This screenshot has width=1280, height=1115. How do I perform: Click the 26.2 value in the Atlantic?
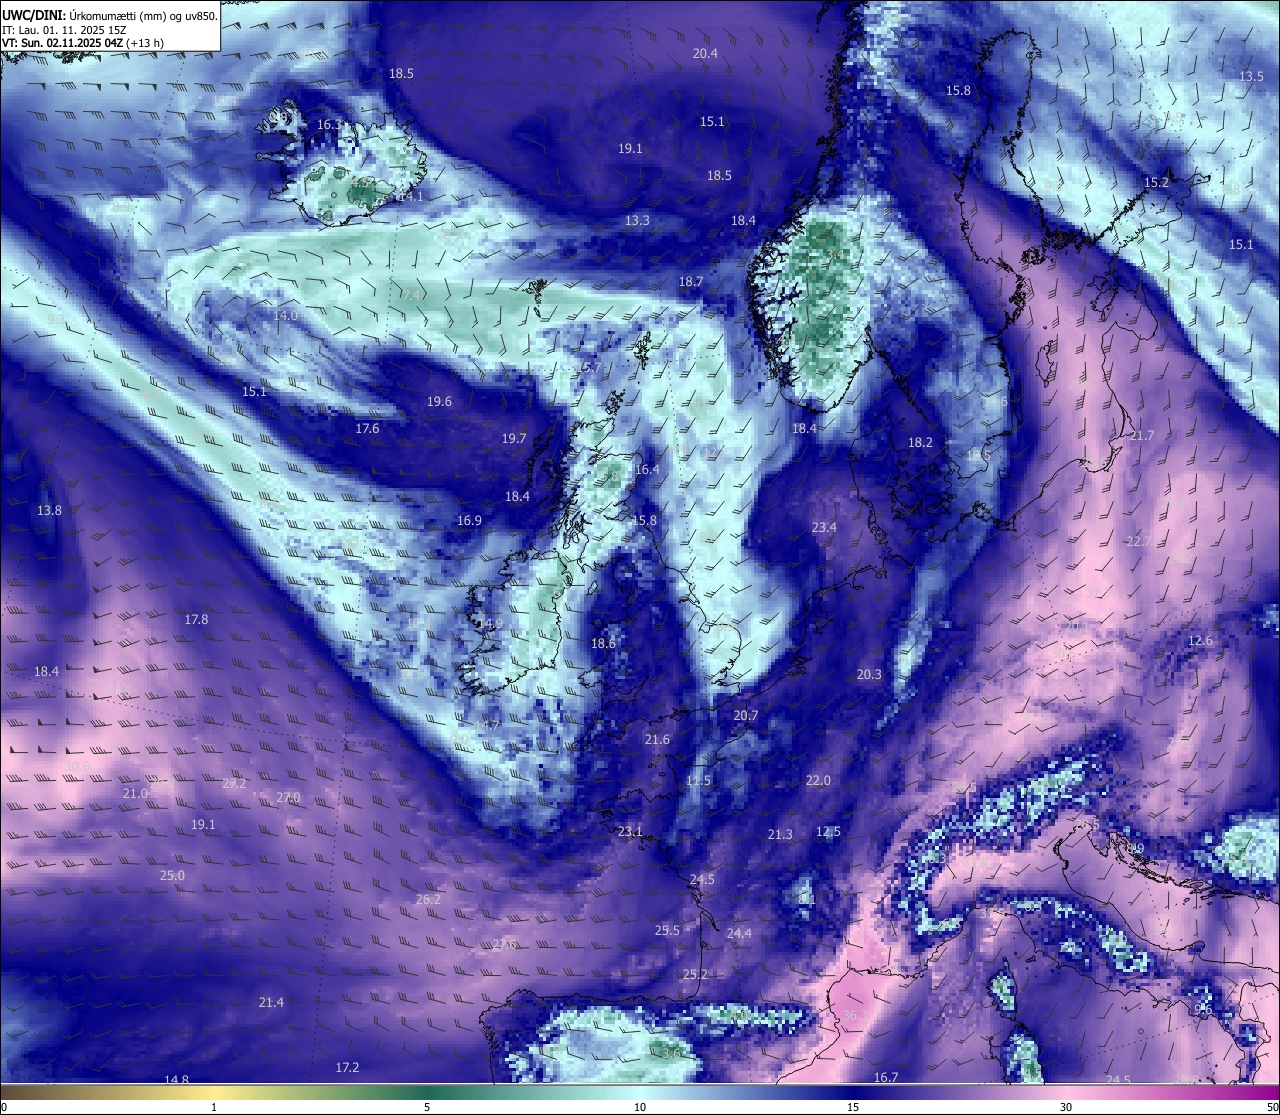(x=428, y=899)
